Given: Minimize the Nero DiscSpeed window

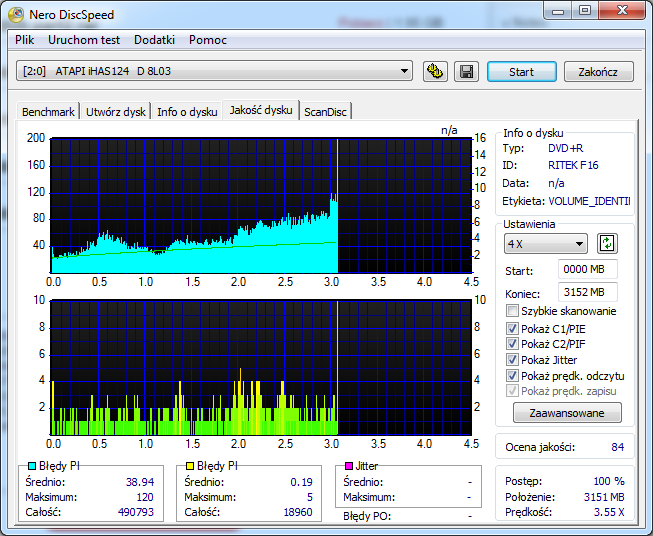Looking at the screenshot, I should click(x=558, y=11).
